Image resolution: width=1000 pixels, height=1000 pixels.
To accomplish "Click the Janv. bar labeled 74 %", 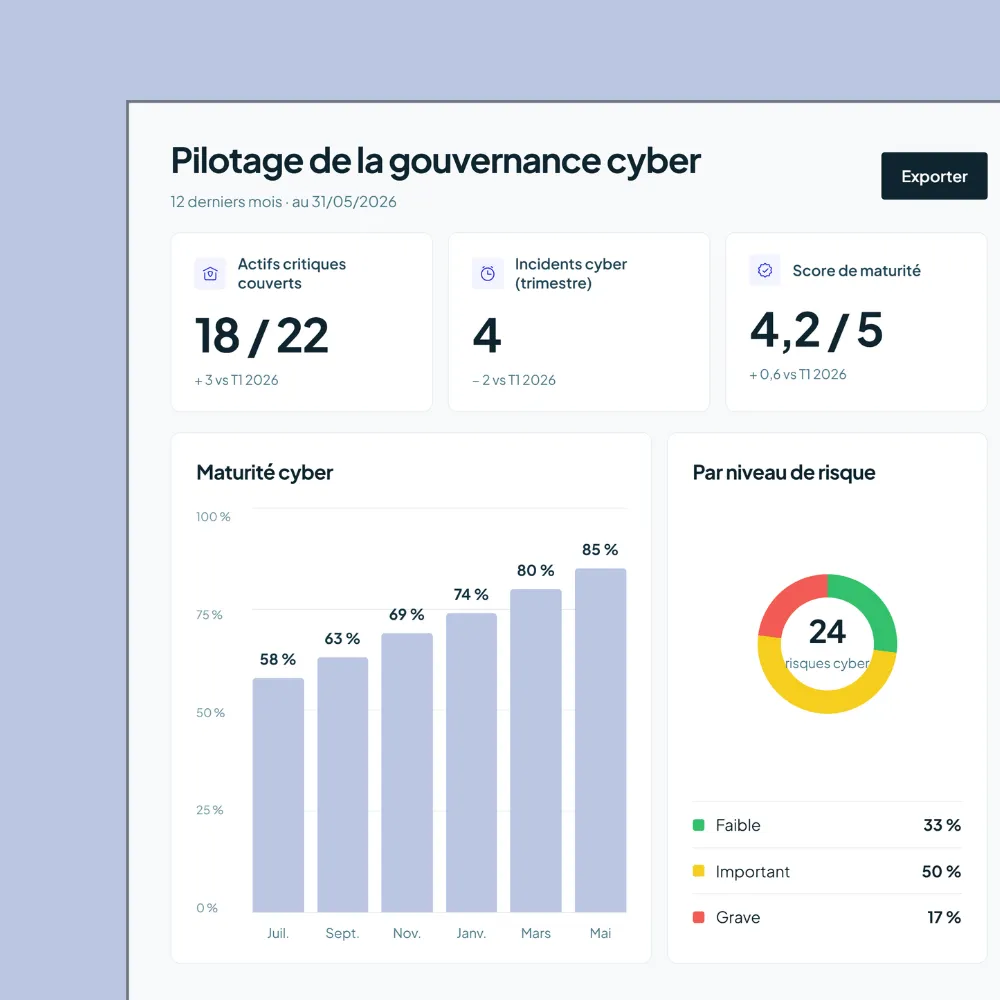I will coord(471,763).
